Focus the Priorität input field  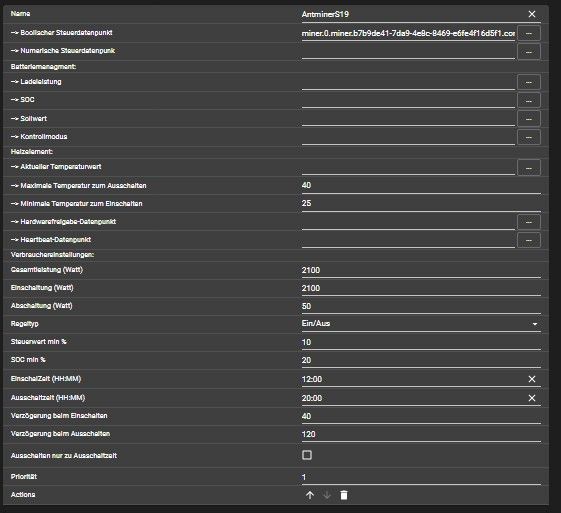point(421,477)
